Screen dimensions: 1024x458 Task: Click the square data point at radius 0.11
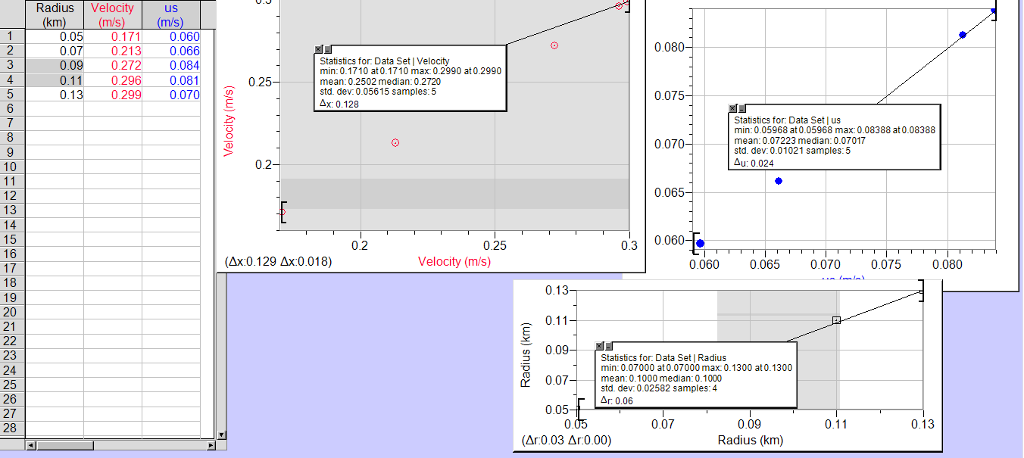(x=837, y=320)
